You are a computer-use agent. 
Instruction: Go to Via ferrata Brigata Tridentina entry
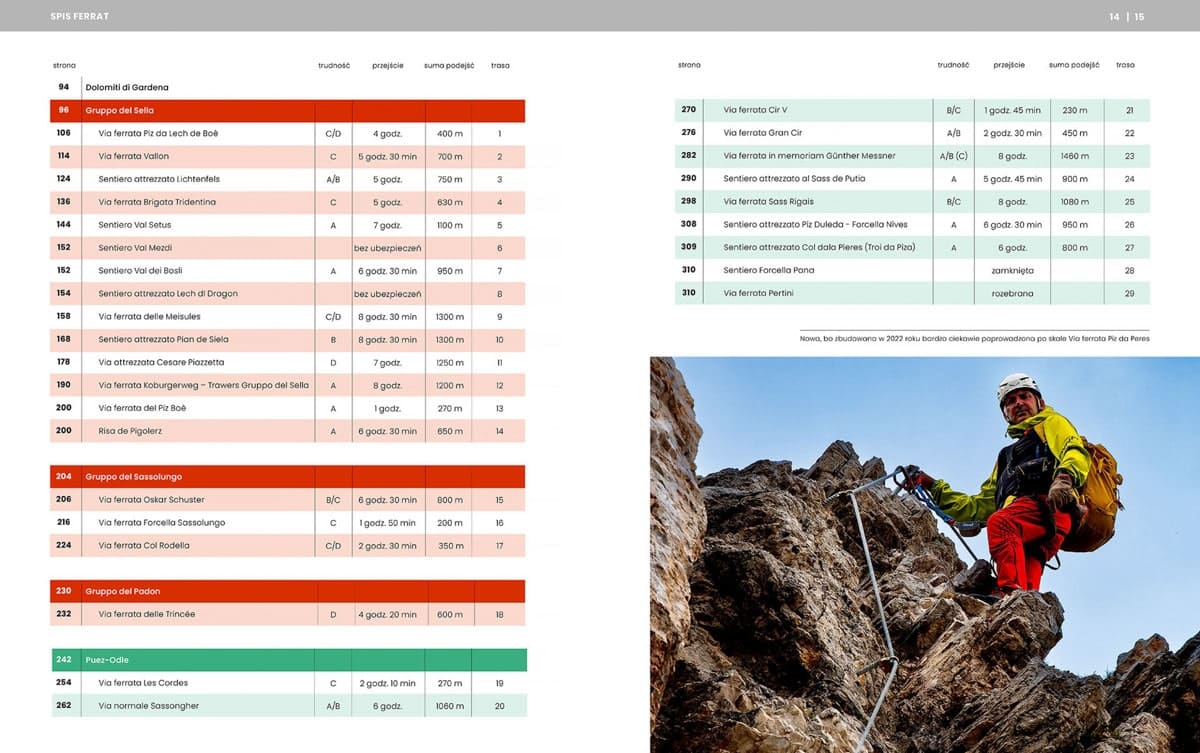coord(157,202)
